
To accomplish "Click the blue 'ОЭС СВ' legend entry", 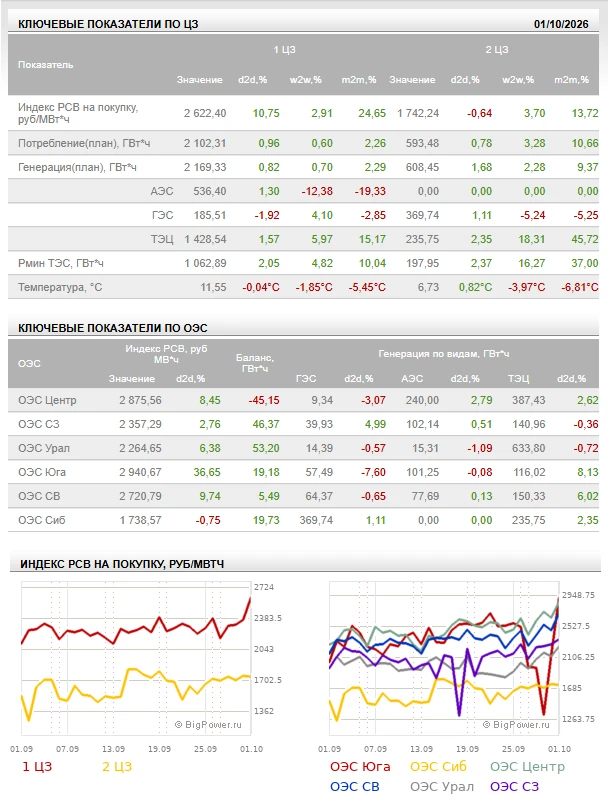I will (x=355, y=787).
